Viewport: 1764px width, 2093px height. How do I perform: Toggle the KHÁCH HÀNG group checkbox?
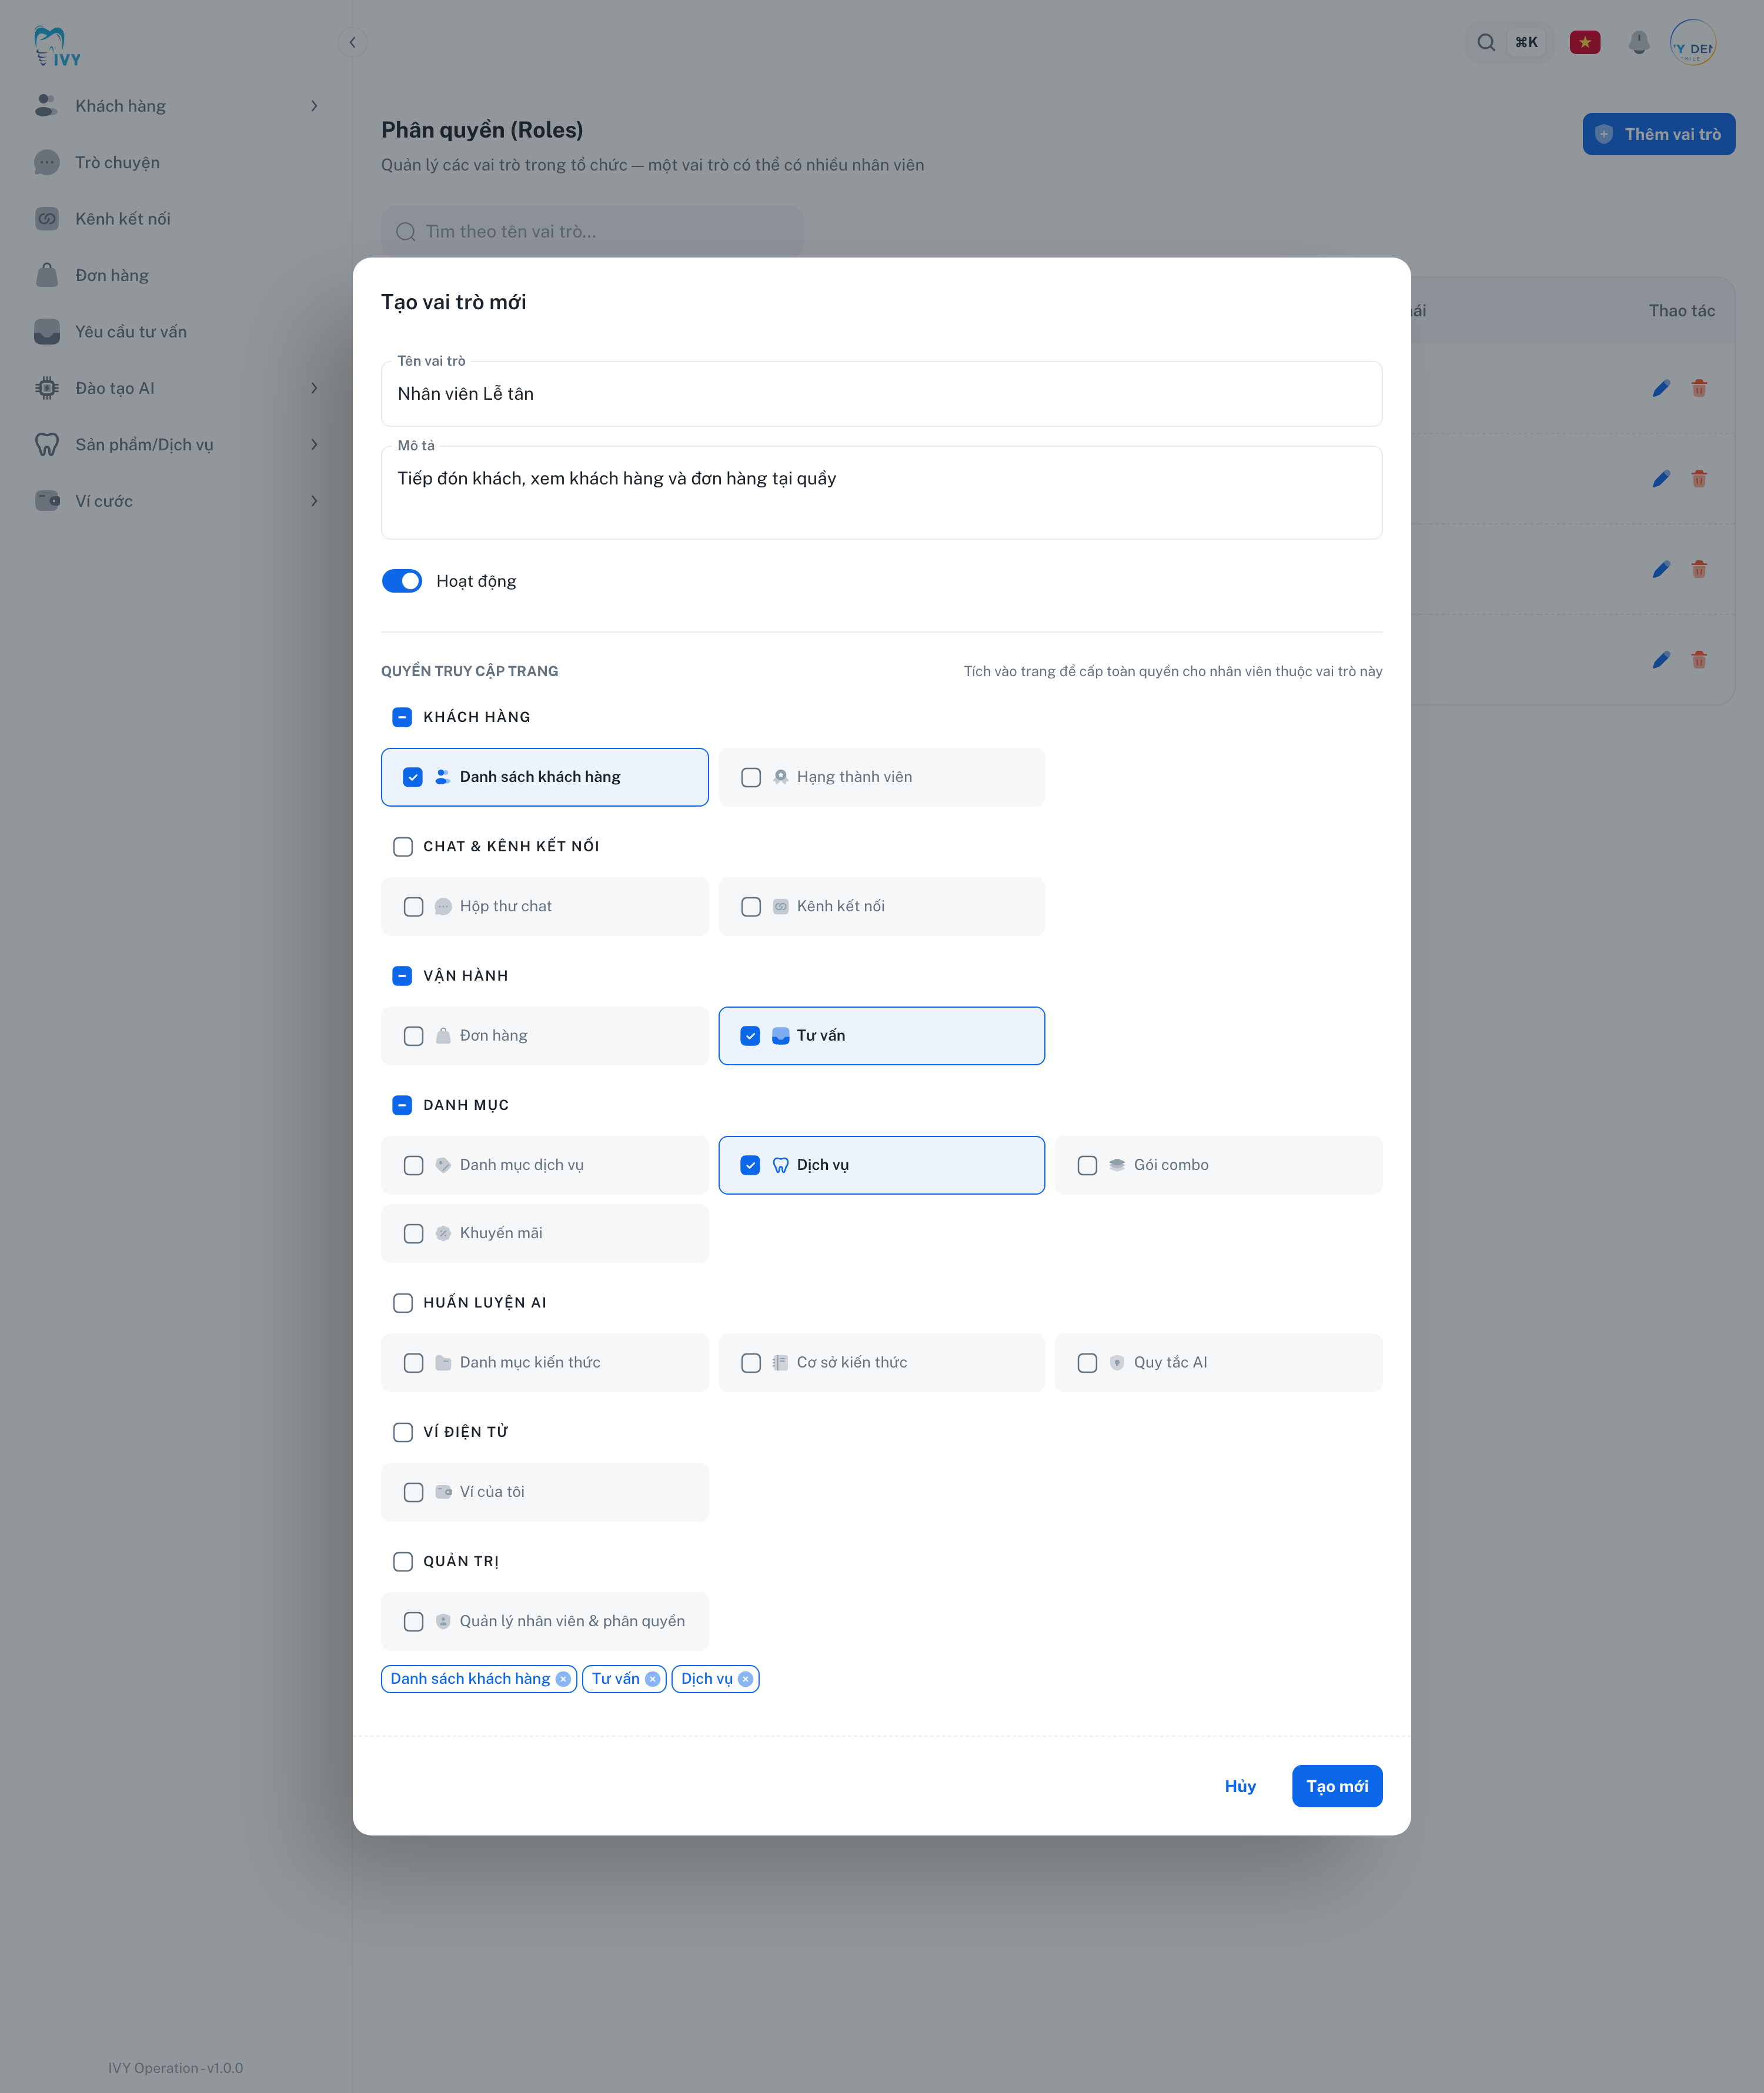[x=402, y=717]
